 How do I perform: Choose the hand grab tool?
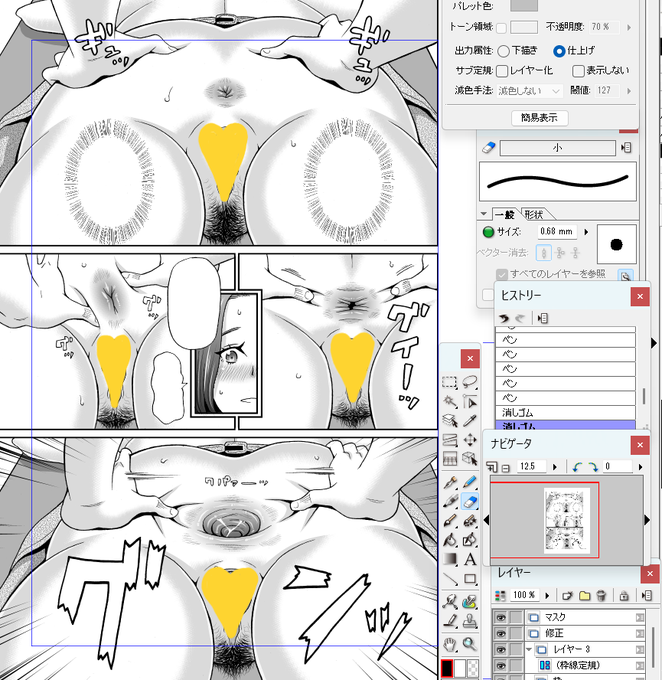coord(450,644)
